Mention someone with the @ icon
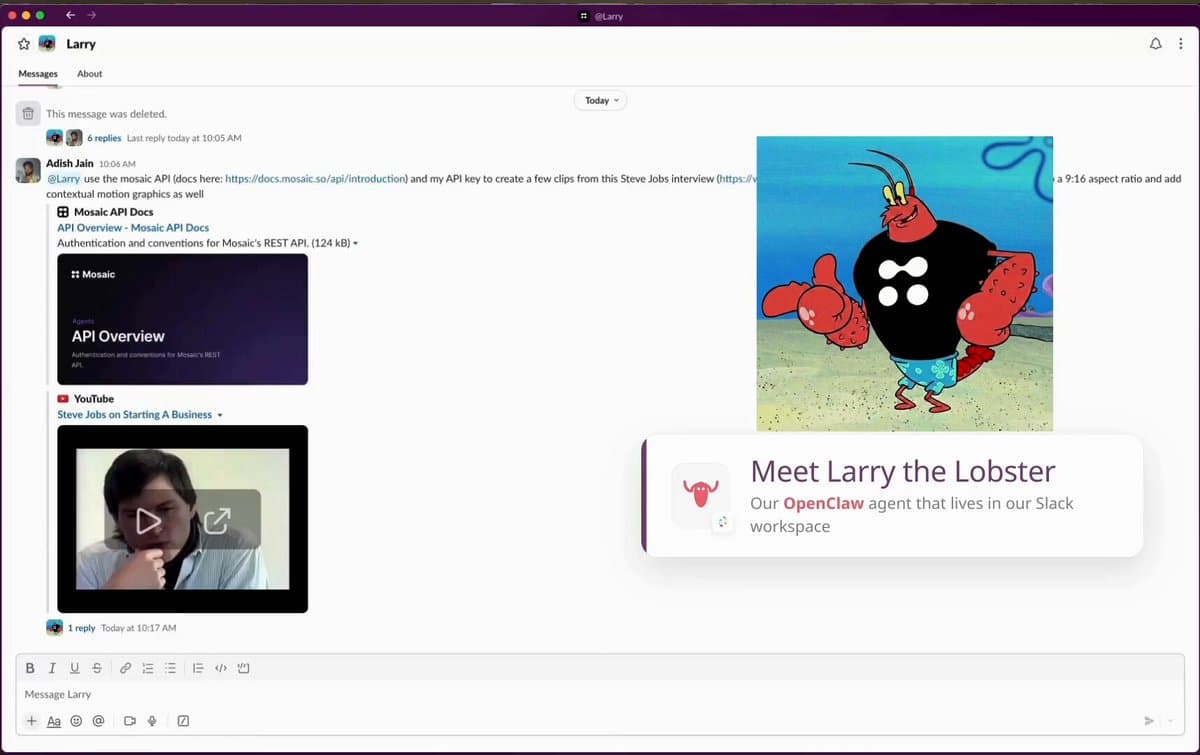 coord(98,721)
